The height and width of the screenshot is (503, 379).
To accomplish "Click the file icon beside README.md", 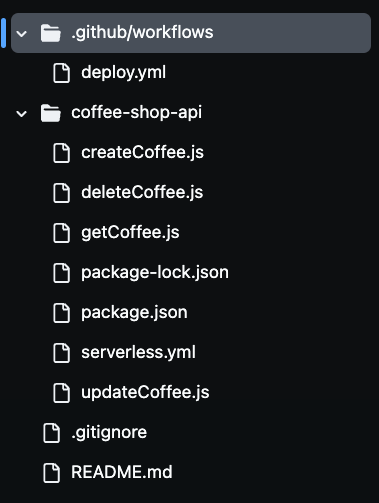I will 52,473.
